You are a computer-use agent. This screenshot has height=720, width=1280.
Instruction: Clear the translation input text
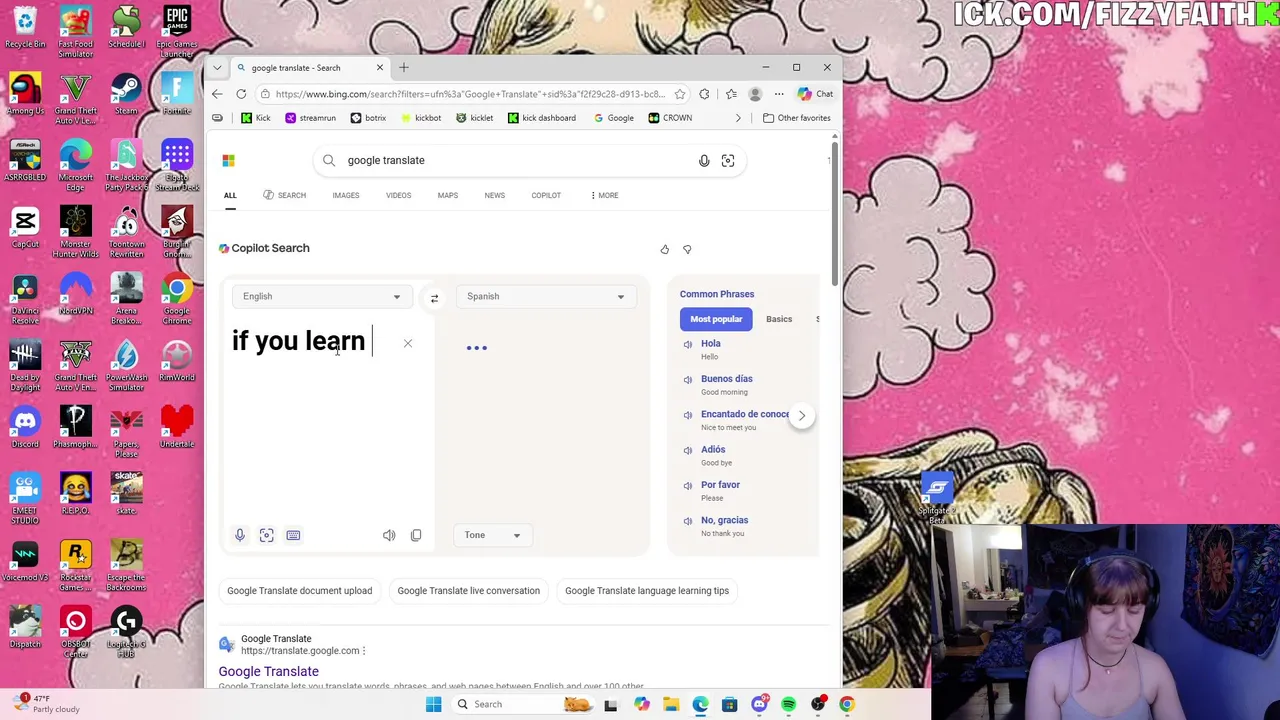[x=408, y=344]
